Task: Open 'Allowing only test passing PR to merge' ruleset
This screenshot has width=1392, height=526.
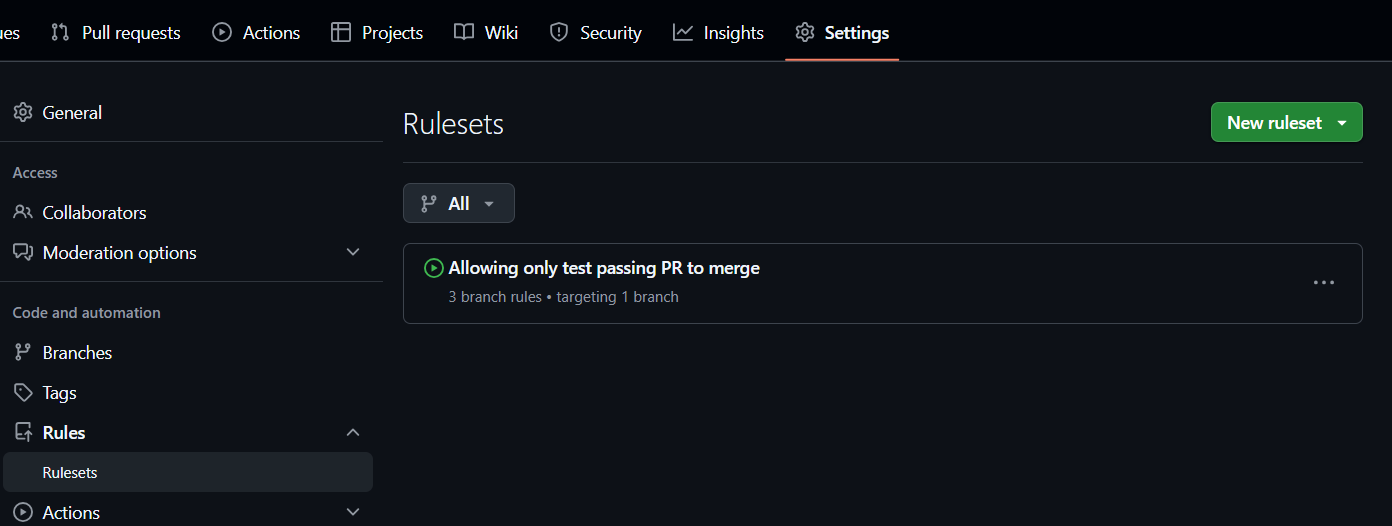Action: pyautogui.click(x=604, y=268)
